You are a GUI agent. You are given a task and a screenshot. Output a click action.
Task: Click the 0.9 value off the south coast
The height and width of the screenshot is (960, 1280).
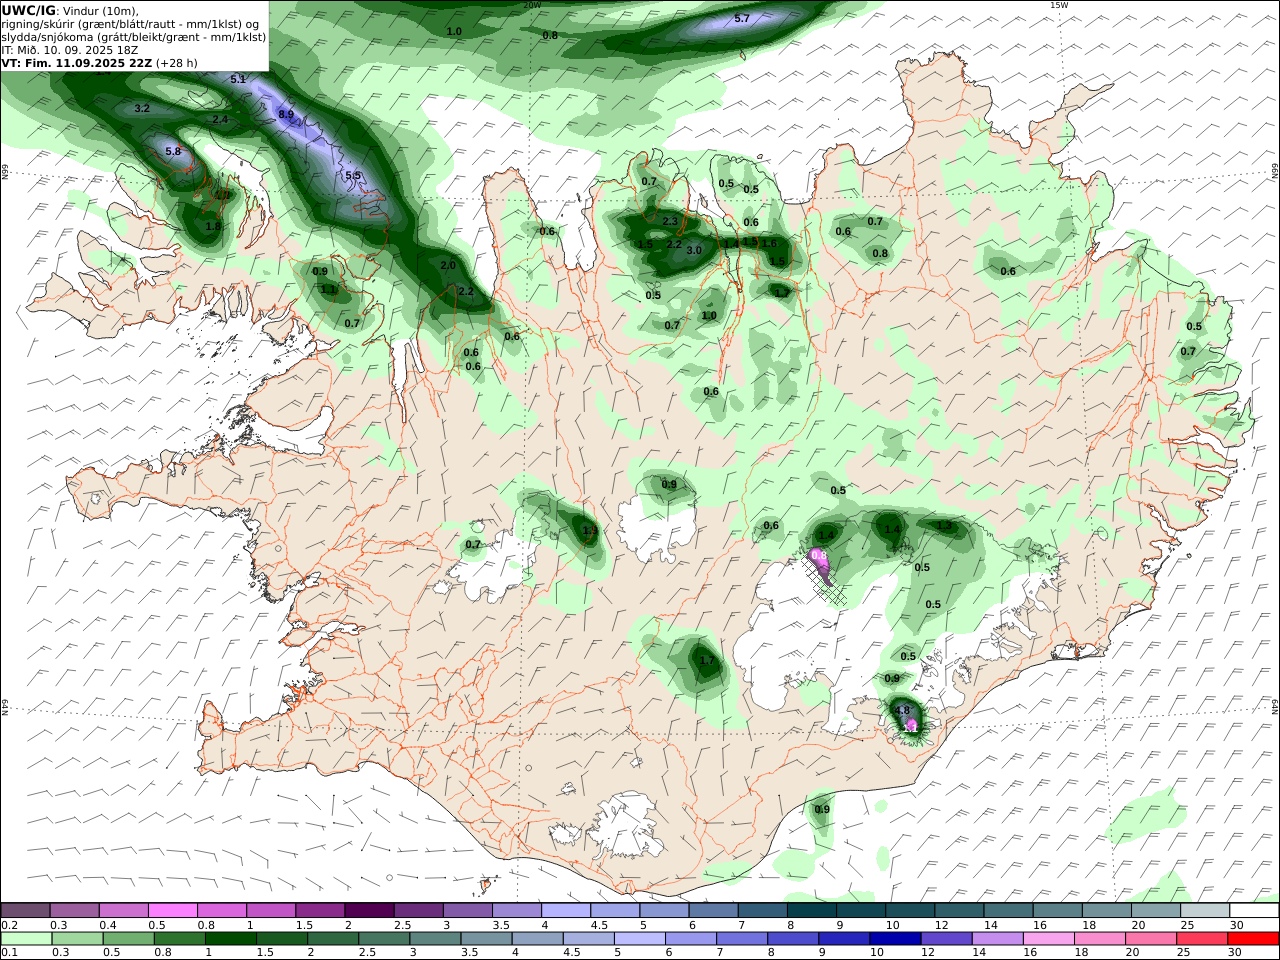[x=822, y=810]
